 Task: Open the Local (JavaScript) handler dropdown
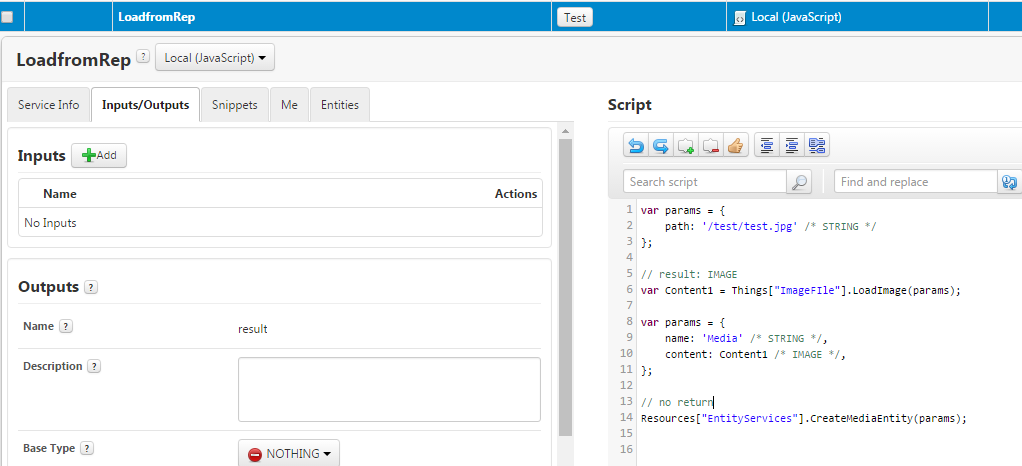click(215, 57)
